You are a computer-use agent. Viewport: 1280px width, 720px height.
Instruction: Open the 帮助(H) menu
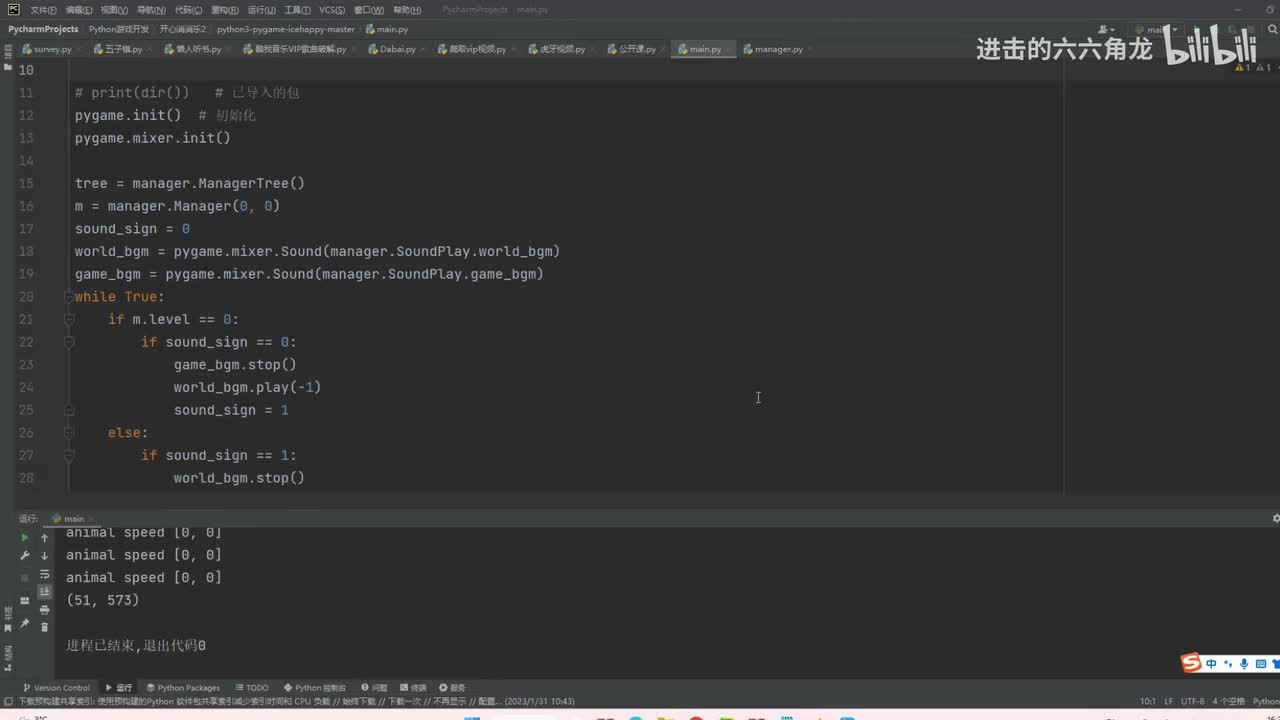tap(407, 10)
